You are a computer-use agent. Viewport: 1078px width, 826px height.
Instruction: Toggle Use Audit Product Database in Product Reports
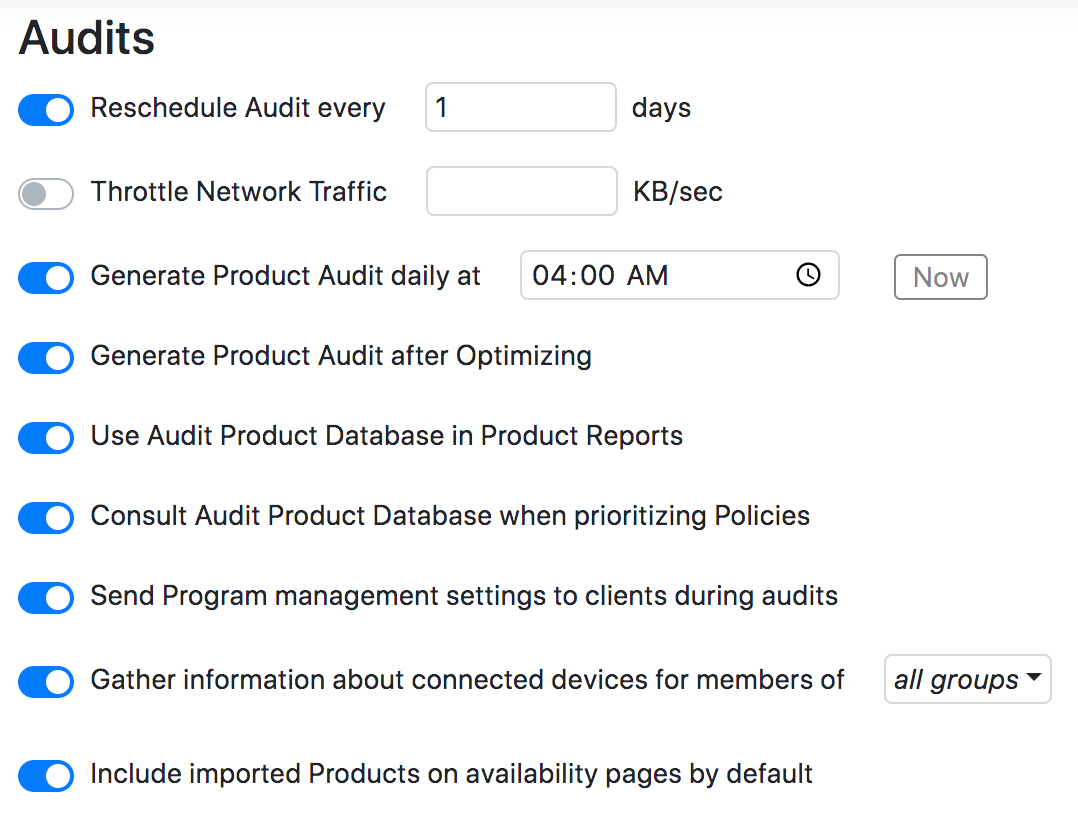coord(45,438)
